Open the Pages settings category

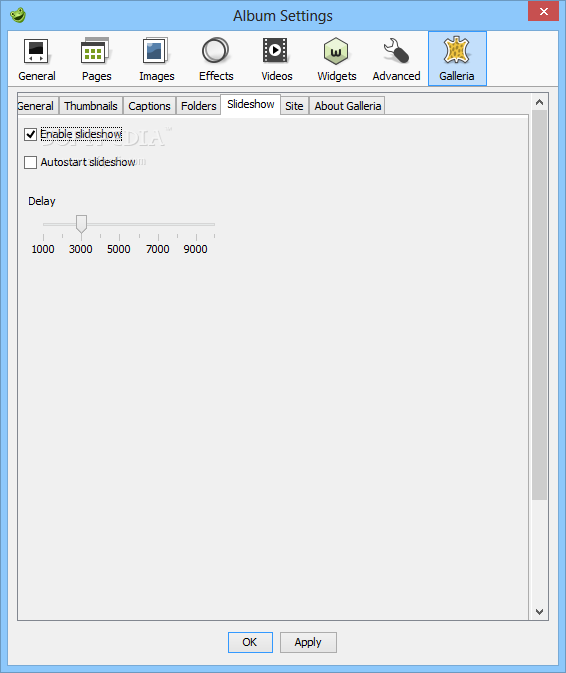coord(96,59)
